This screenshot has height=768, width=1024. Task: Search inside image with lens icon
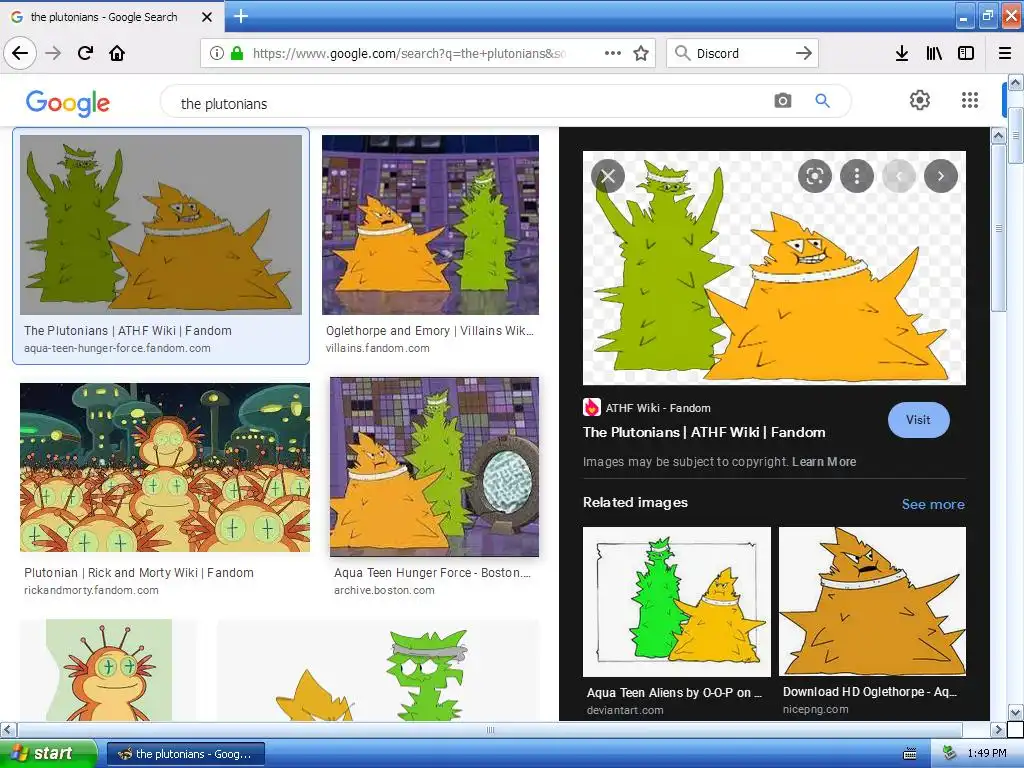(814, 176)
